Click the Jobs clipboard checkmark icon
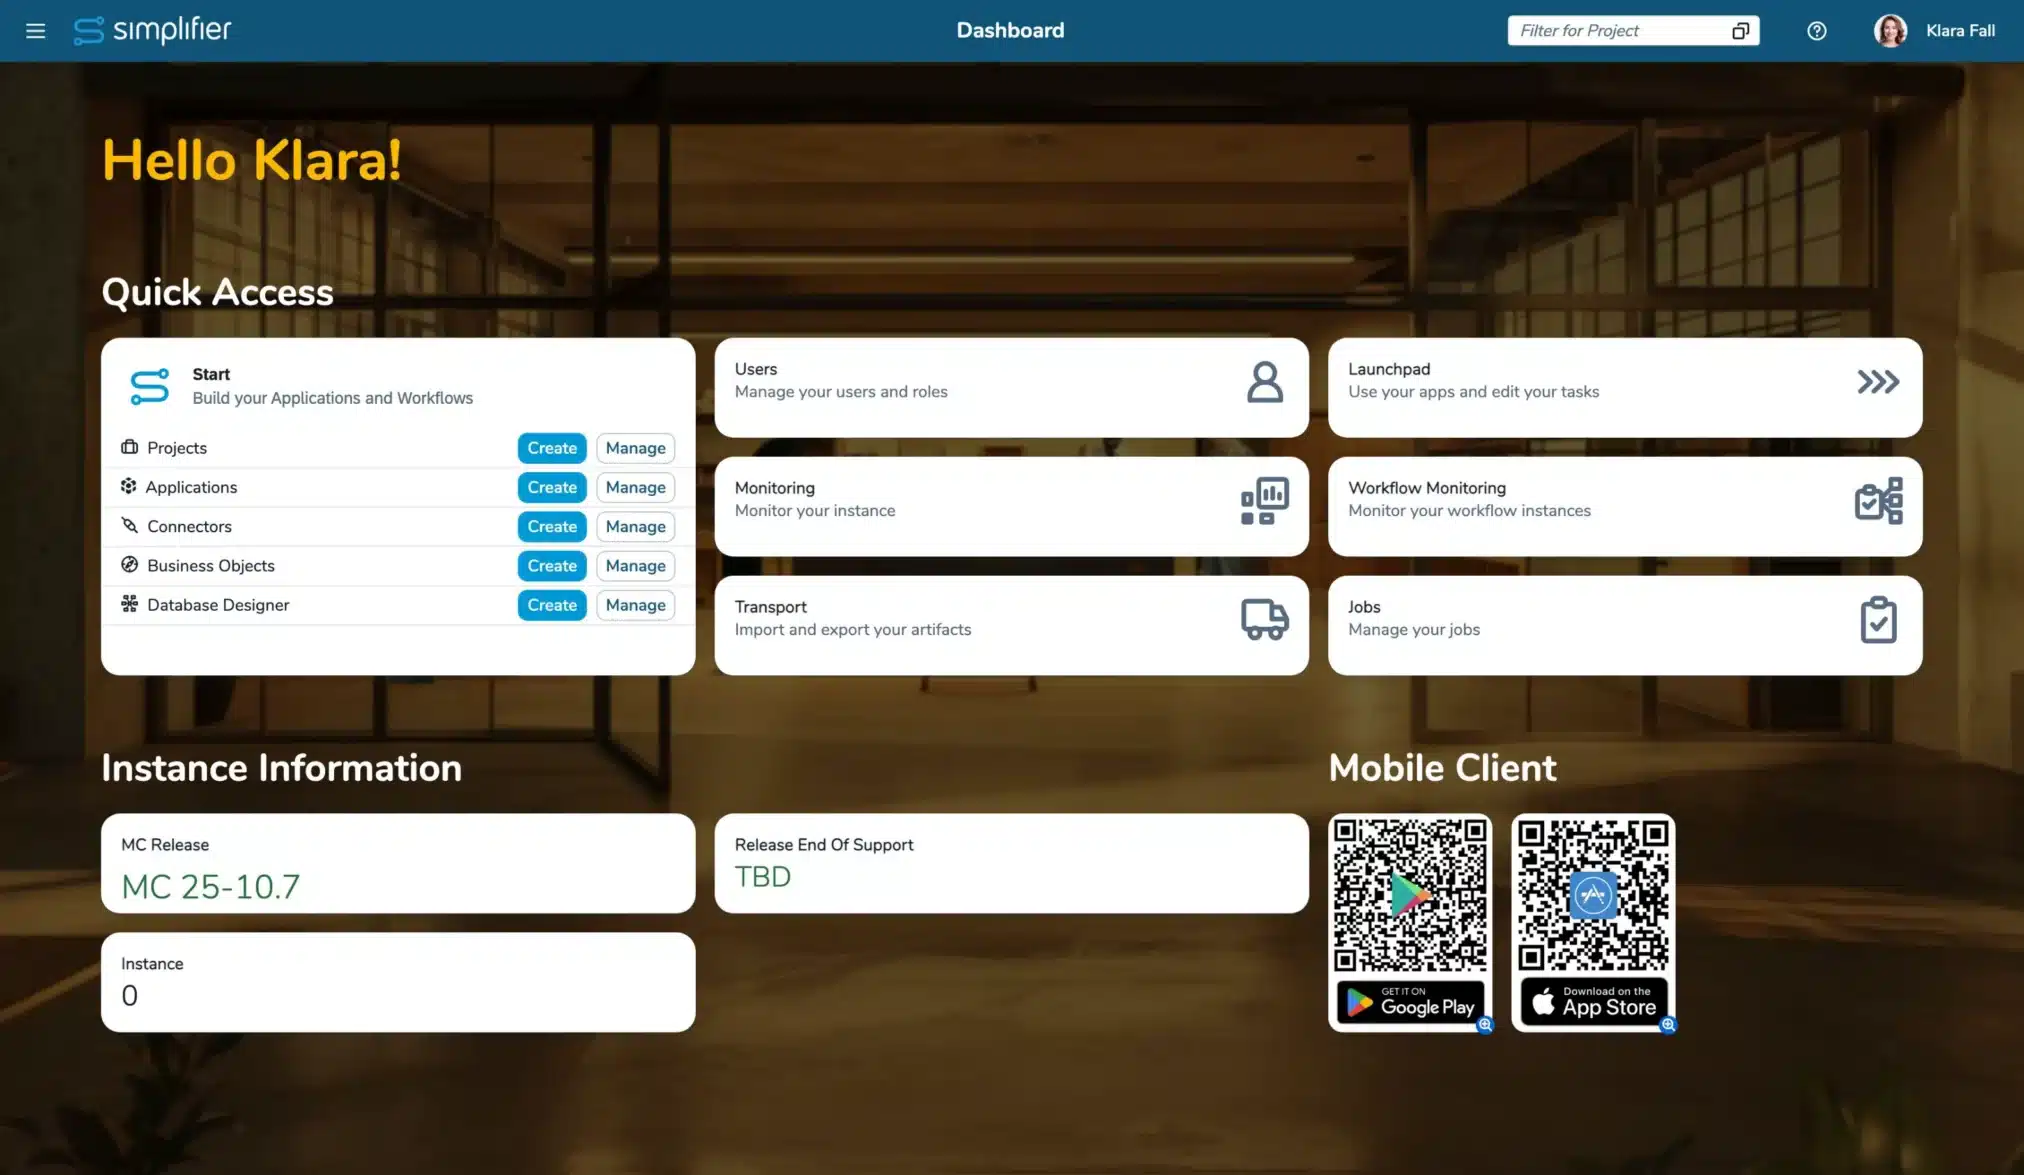Screen dimensions: 2024x1175 (x=1877, y=620)
